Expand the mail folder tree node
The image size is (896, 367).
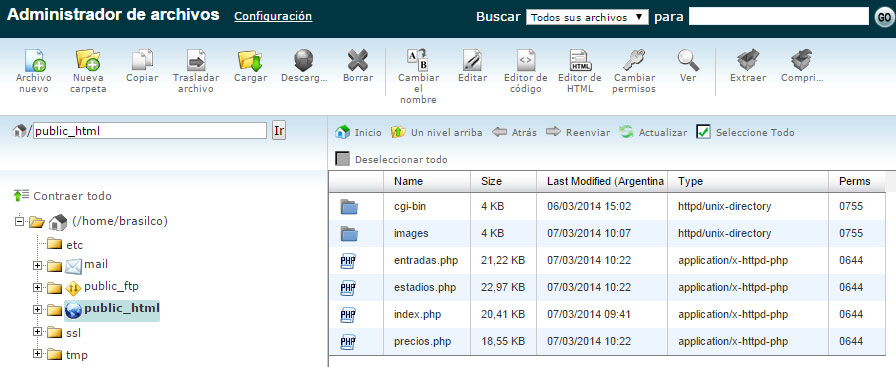[38, 265]
